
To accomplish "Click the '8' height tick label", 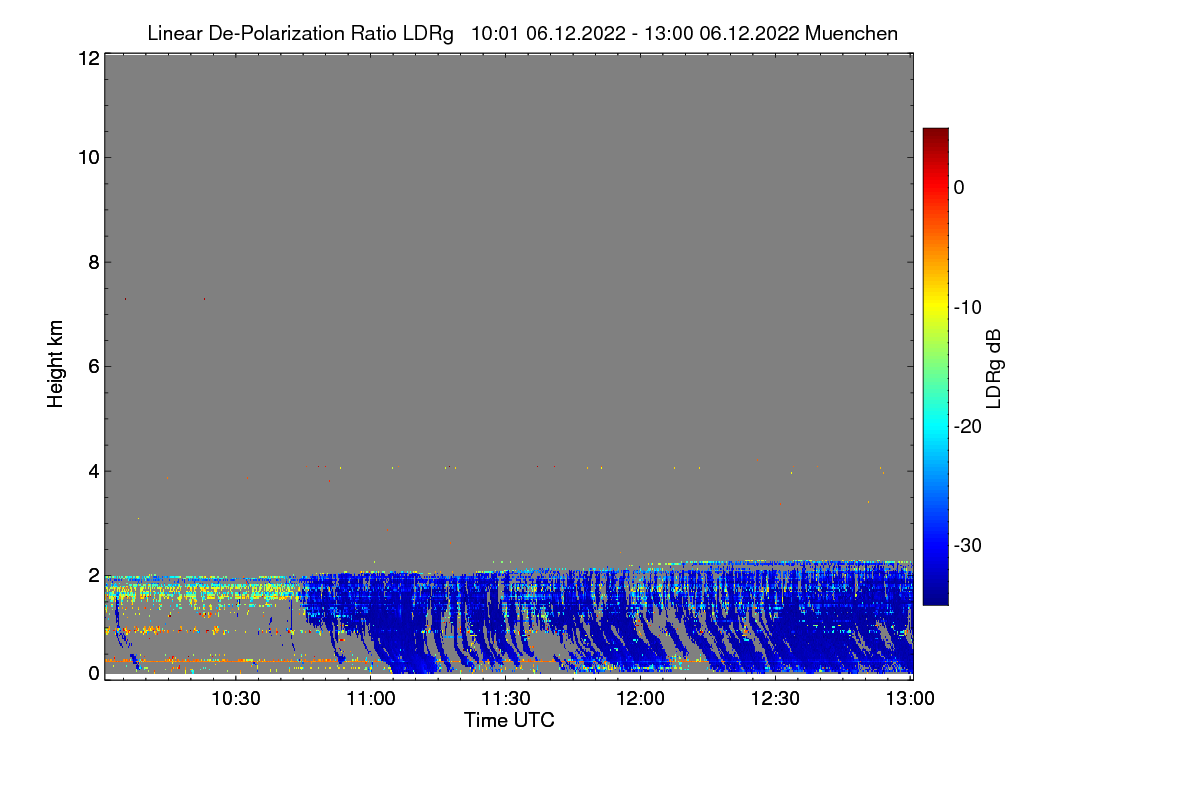I will pos(93,262).
